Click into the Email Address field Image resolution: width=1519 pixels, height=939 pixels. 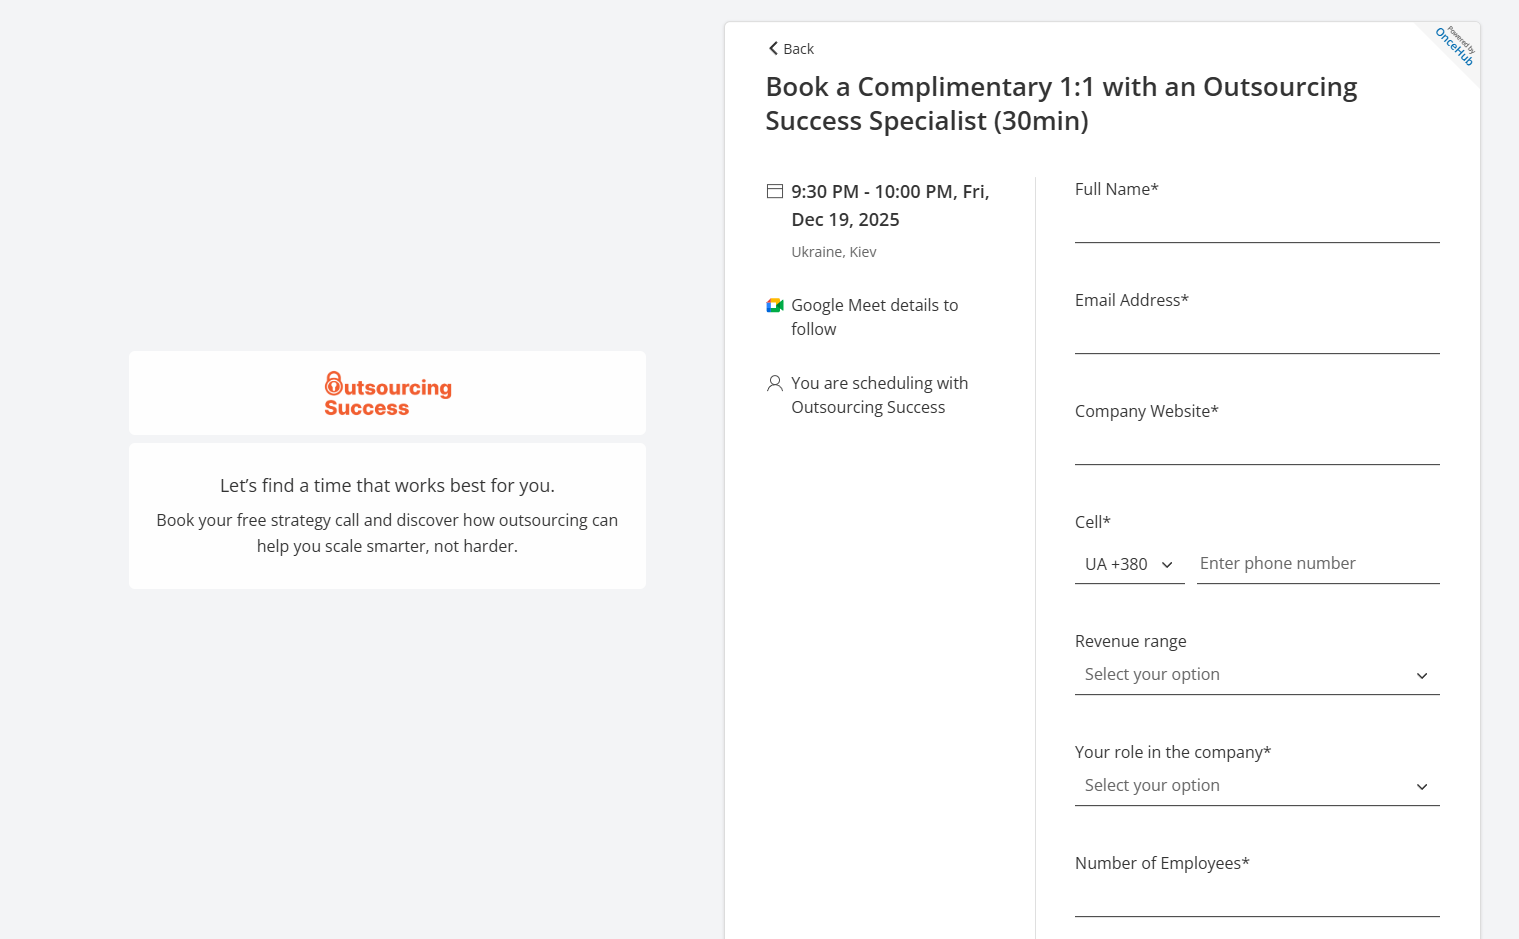[1256, 337]
